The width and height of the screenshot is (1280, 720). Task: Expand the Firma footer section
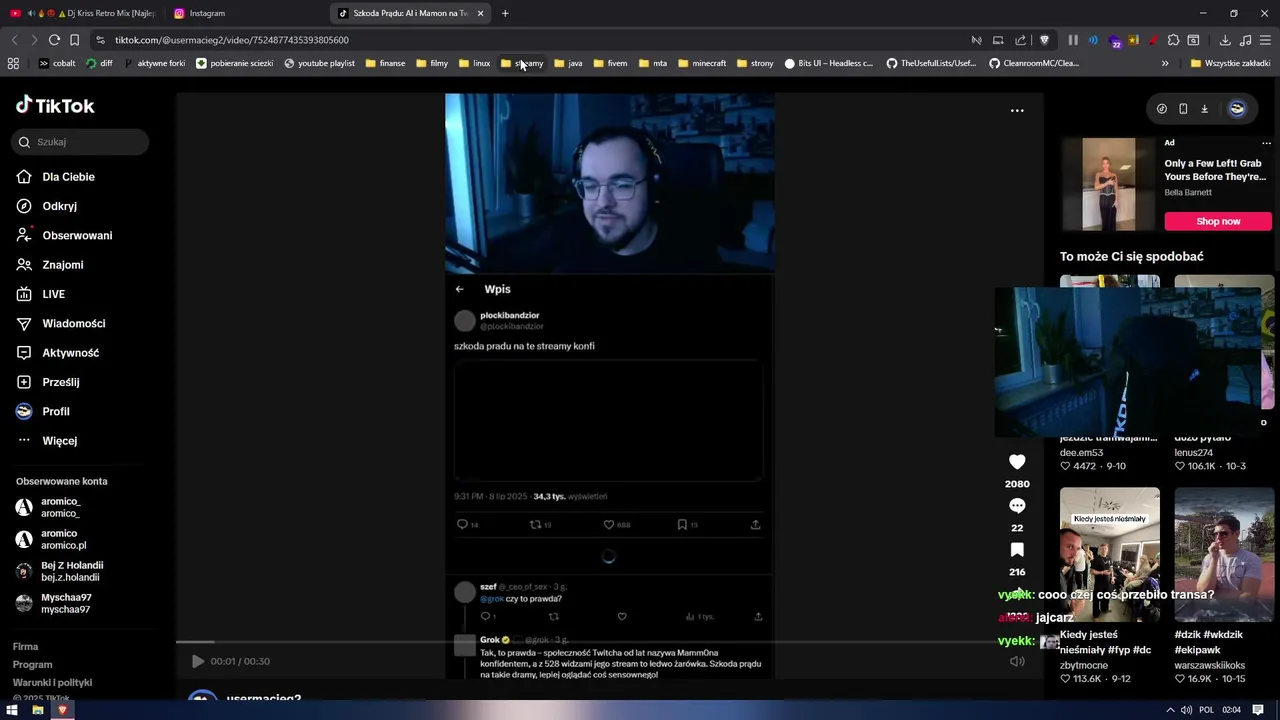[x=26, y=647]
